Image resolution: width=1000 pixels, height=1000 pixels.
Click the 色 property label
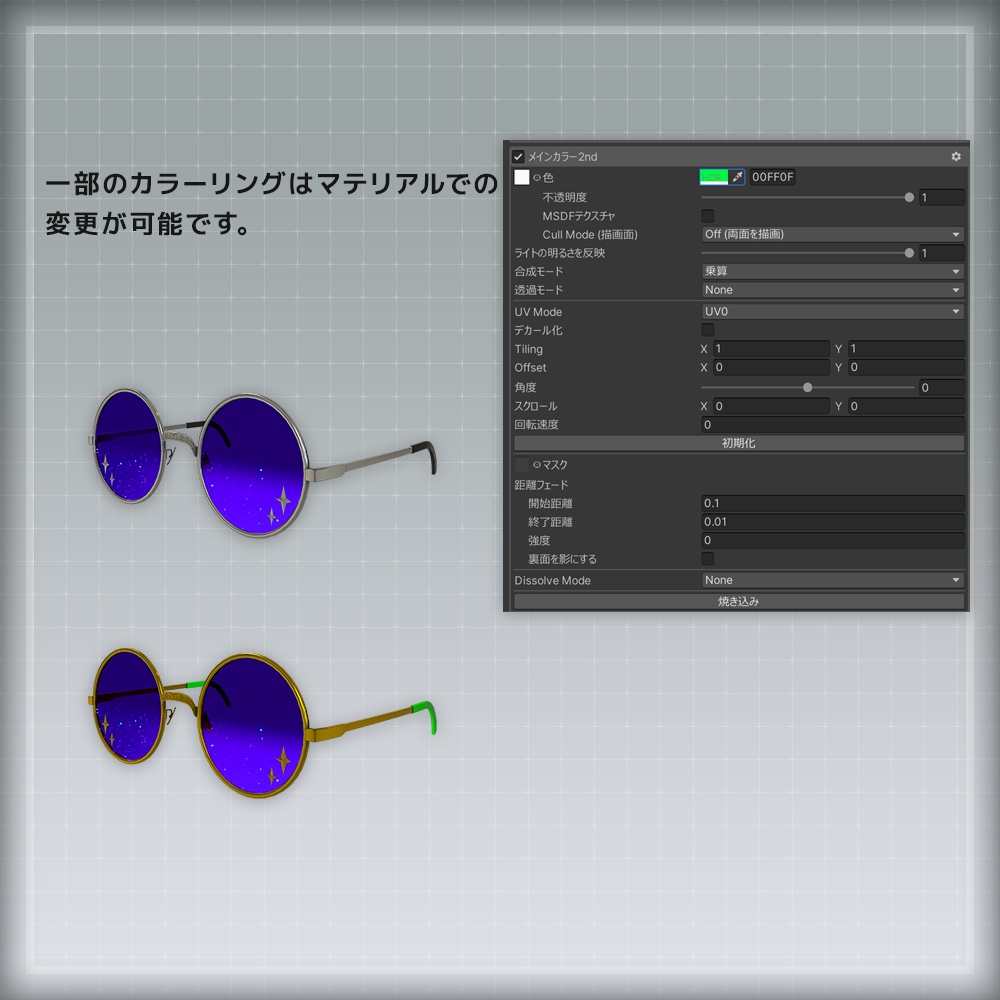pos(548,177)
